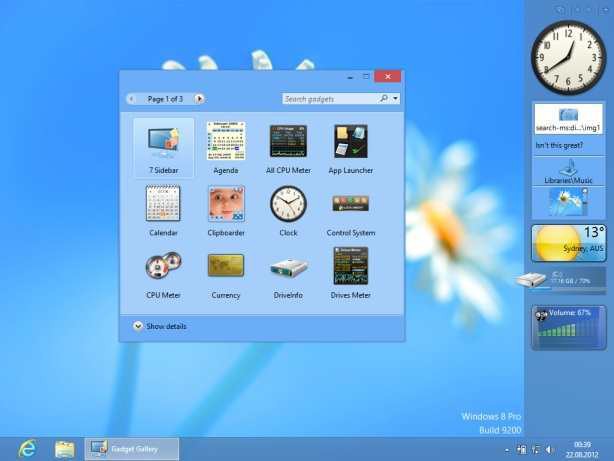
Task: Go to next gadget page
Action: coord(200,99)
